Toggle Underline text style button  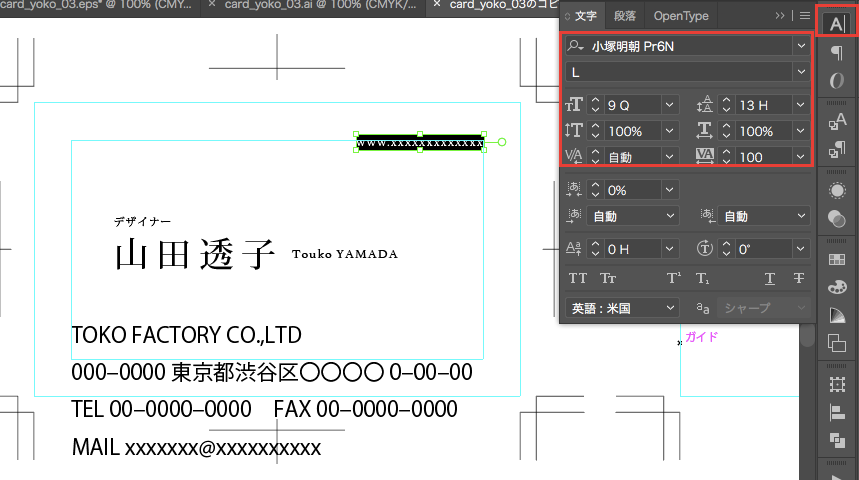(770, 279)
